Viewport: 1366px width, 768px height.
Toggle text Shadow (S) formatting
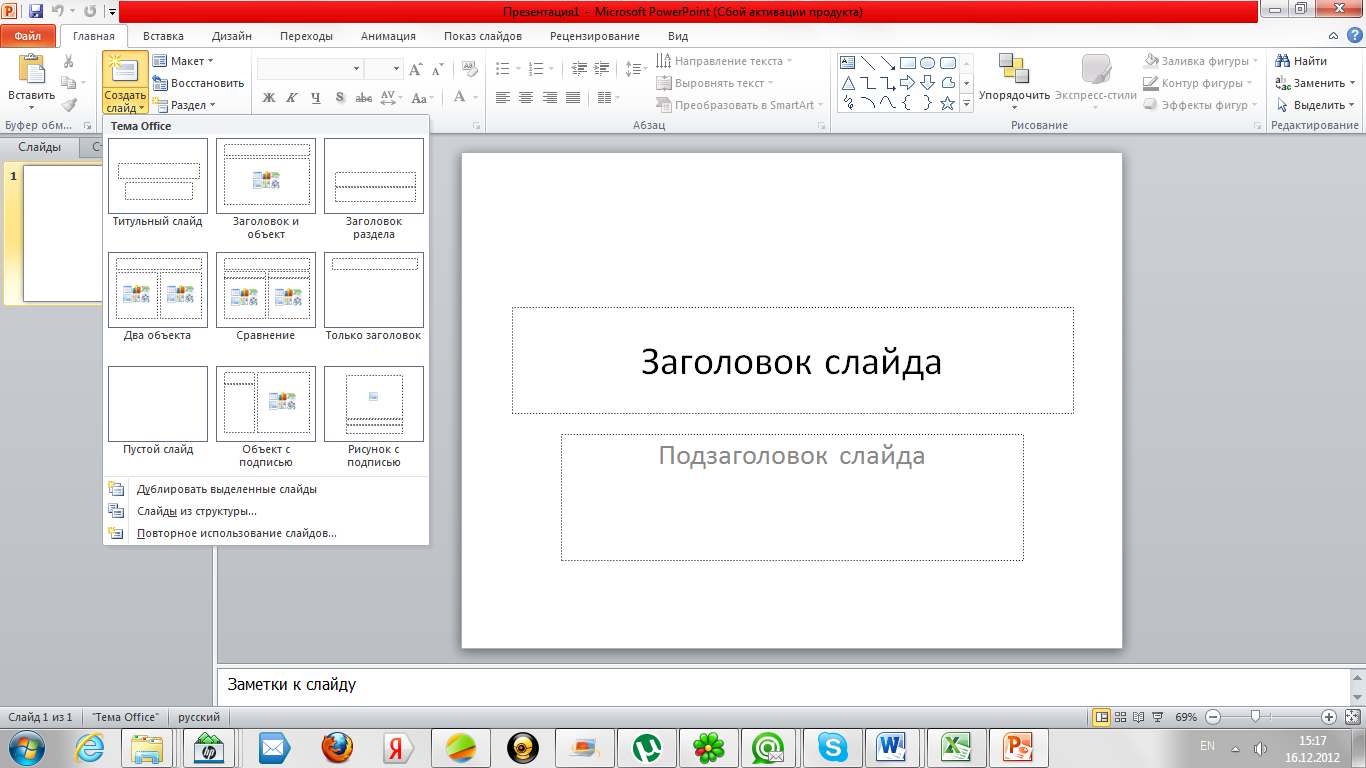point(340,98)
